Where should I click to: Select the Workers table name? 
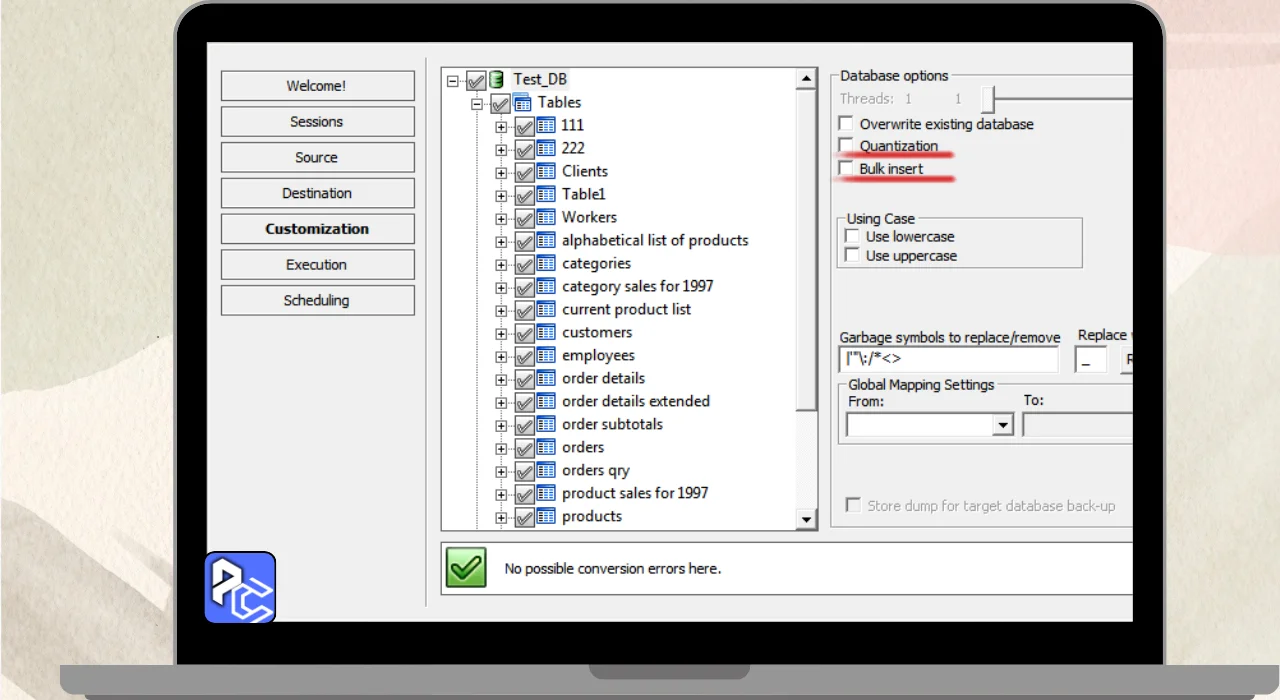589,217
